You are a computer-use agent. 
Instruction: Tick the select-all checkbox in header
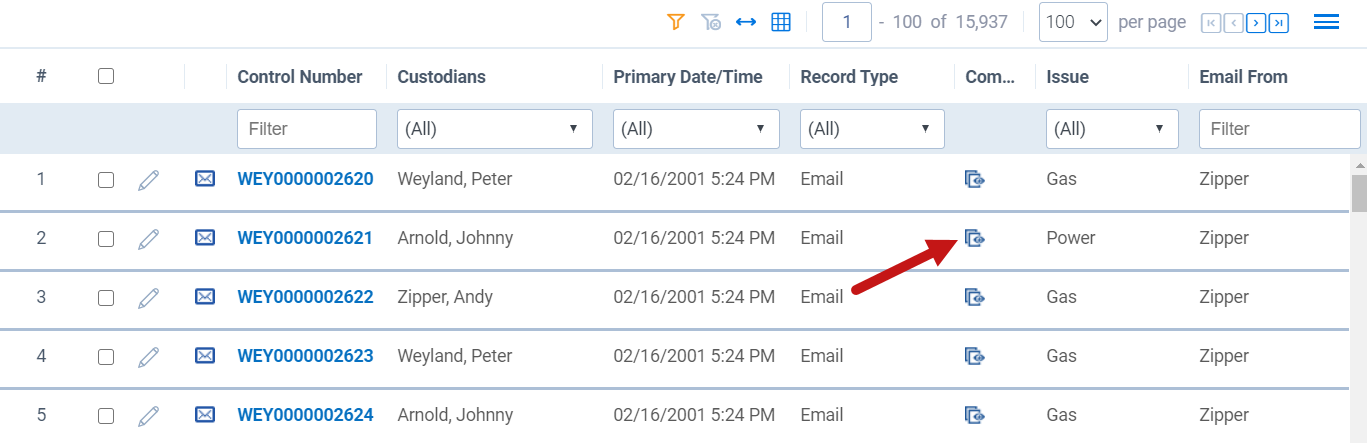(106, 76)
